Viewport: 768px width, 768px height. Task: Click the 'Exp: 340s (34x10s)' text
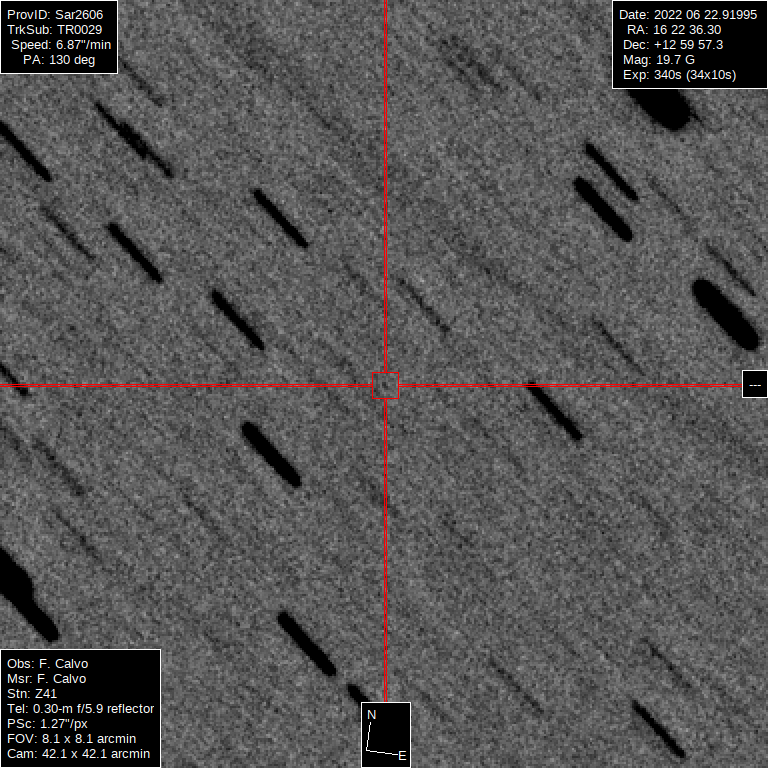679,75
